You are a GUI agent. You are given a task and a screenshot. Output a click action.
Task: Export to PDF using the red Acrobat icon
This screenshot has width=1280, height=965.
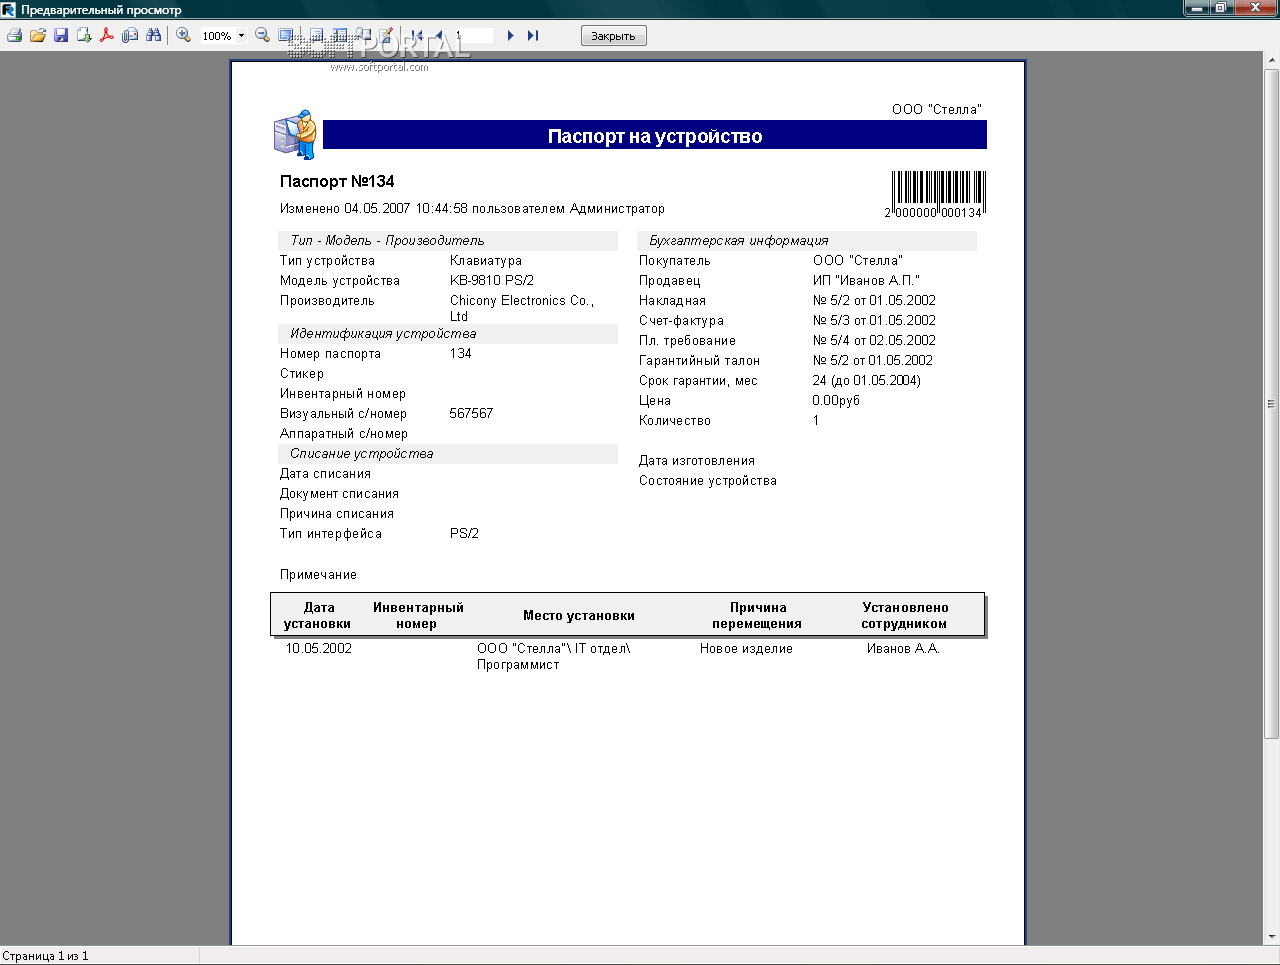click(107, 35)
